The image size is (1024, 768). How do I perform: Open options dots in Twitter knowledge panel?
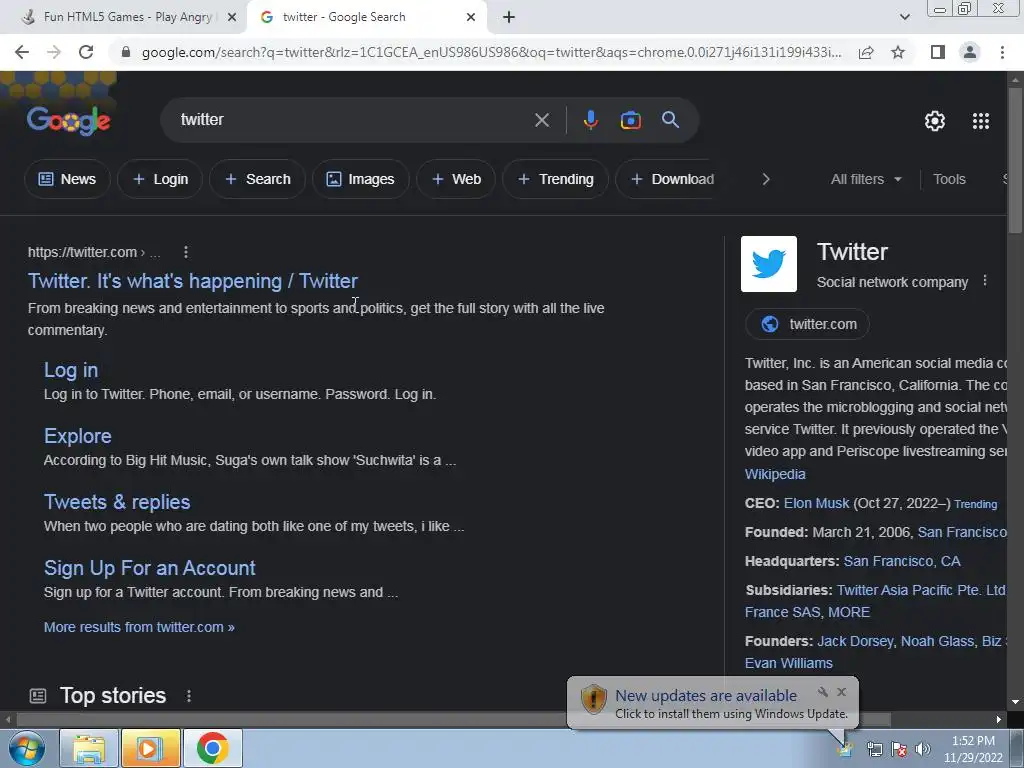pyautogui.click(x=985, y=281)
